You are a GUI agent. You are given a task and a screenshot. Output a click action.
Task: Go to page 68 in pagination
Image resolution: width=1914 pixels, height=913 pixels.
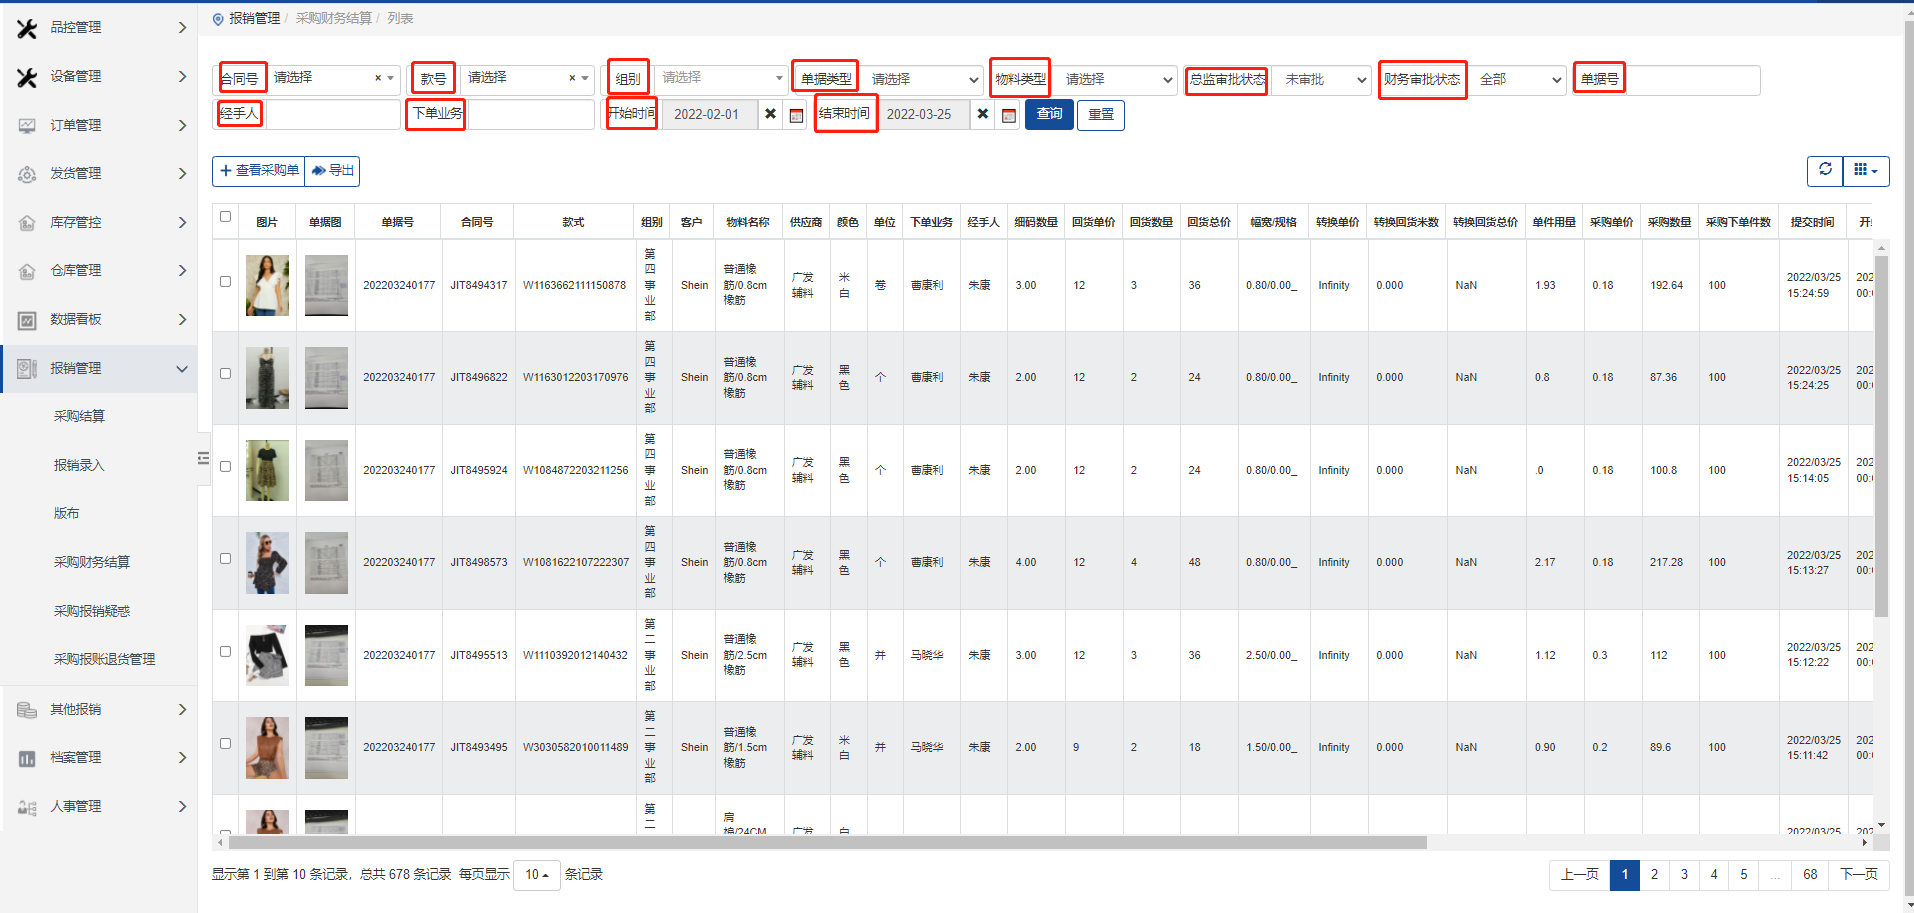coord(1810,875)
